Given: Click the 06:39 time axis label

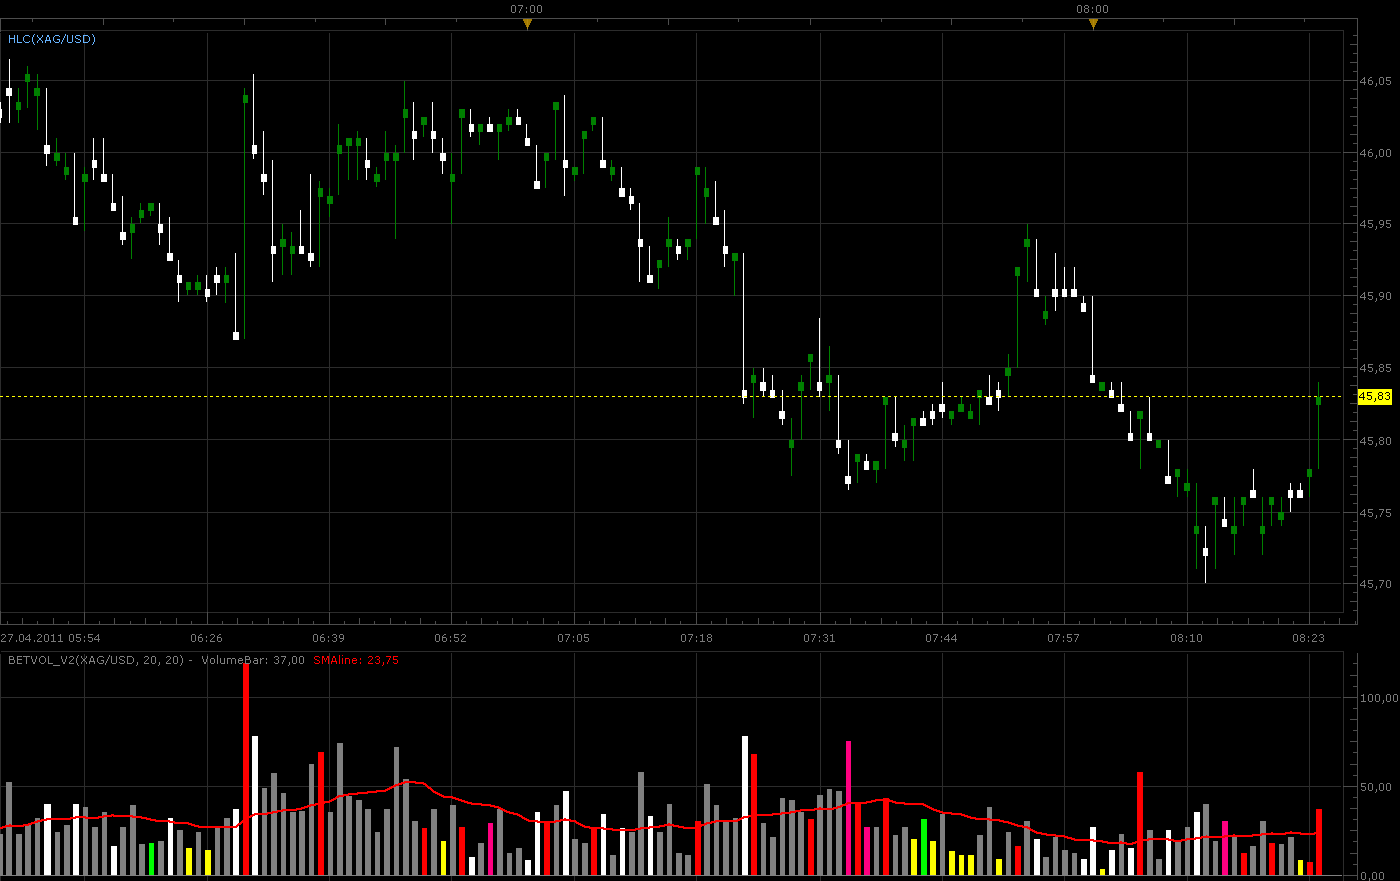Looking at the screenshot, I should tap(328, 638).
